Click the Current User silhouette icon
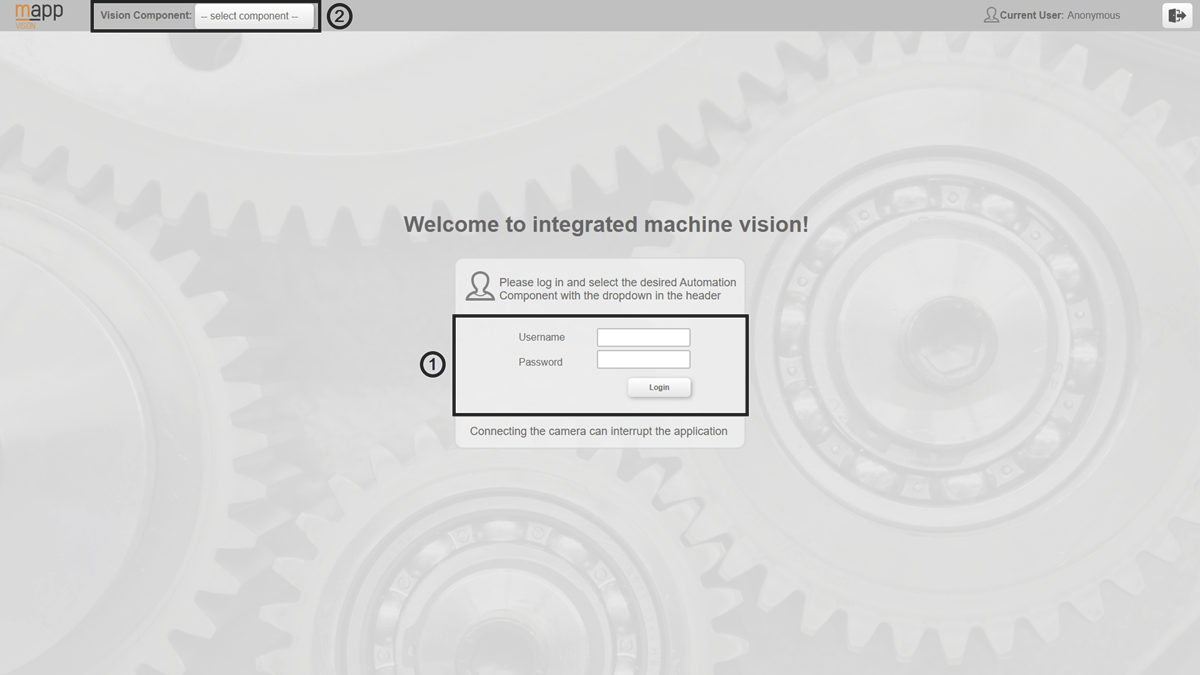1200x675 pixels. pos(991,15)
